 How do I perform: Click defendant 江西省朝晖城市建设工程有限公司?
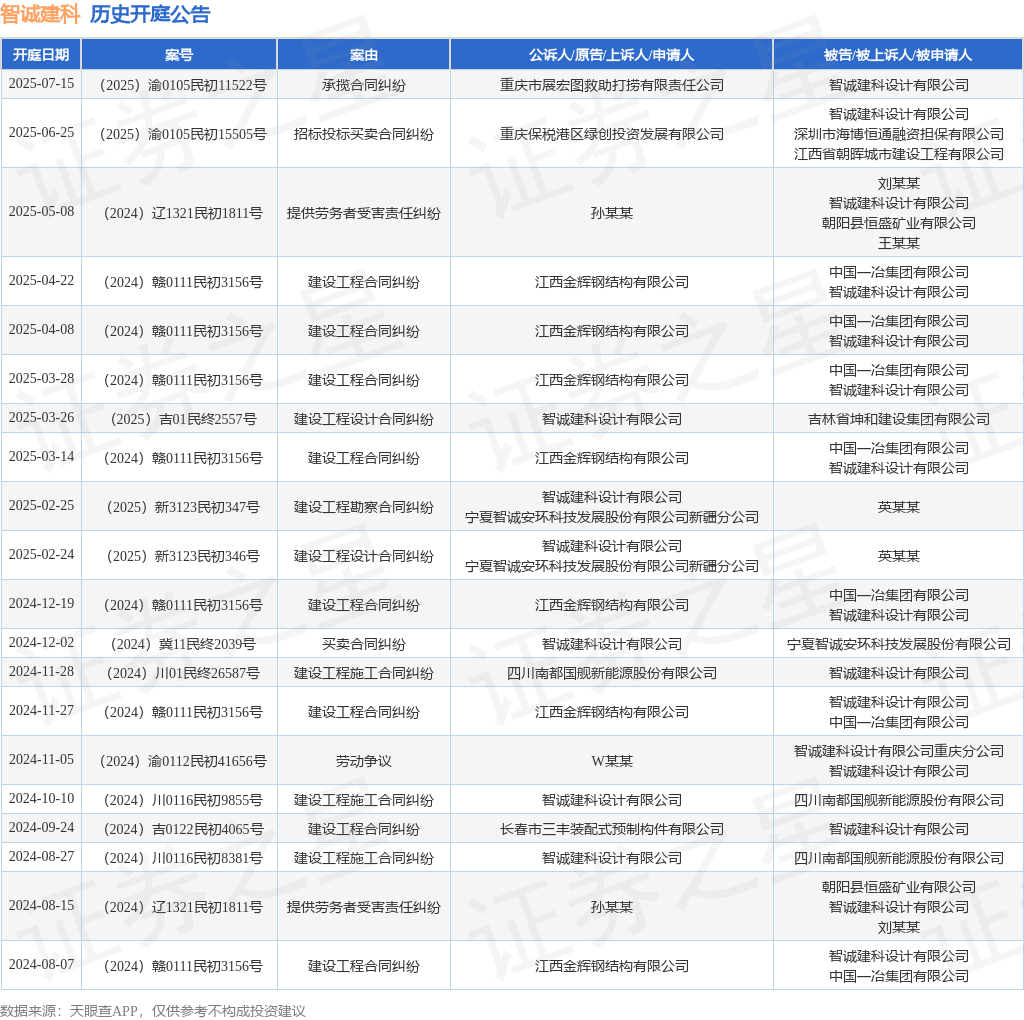tap(899, 154)
